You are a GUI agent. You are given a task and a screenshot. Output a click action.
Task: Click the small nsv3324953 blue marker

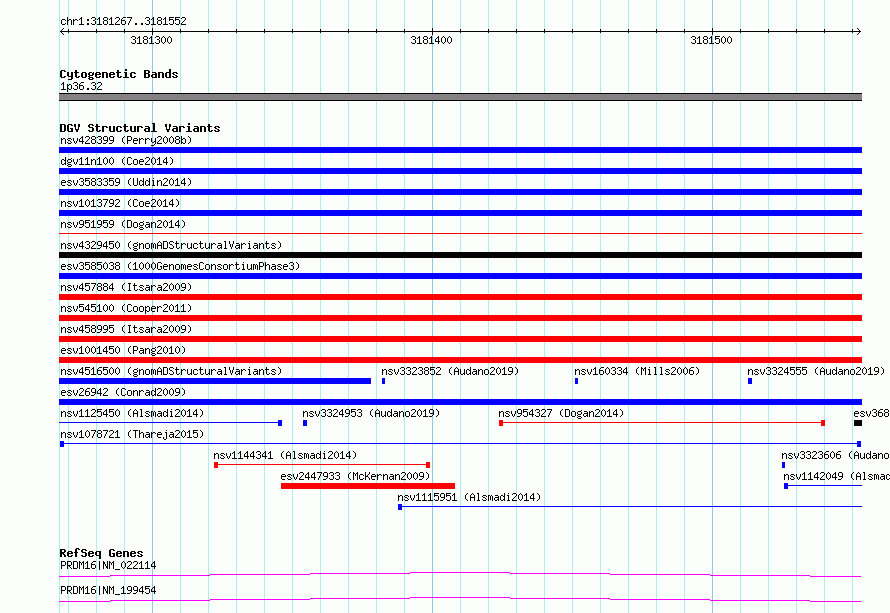tap(305, 423)
